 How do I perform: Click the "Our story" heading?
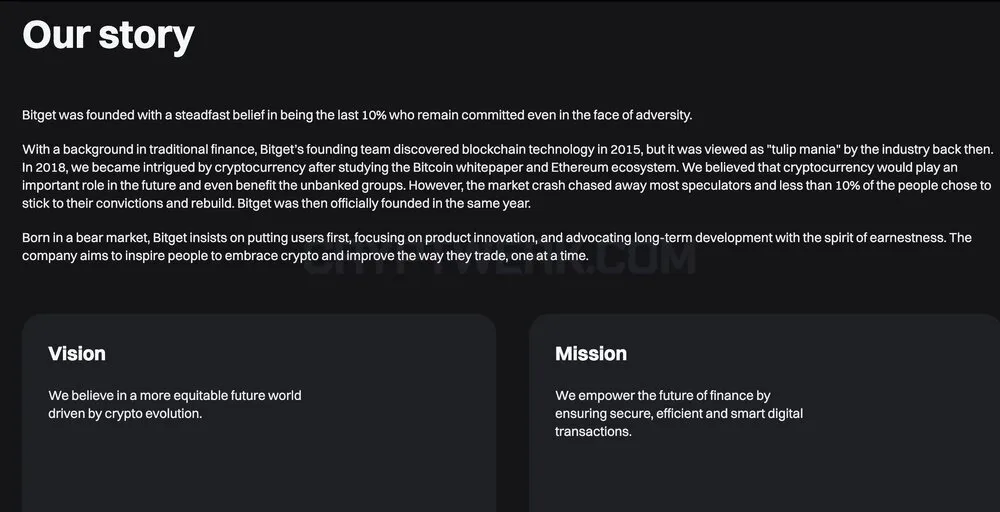(108, 36)
